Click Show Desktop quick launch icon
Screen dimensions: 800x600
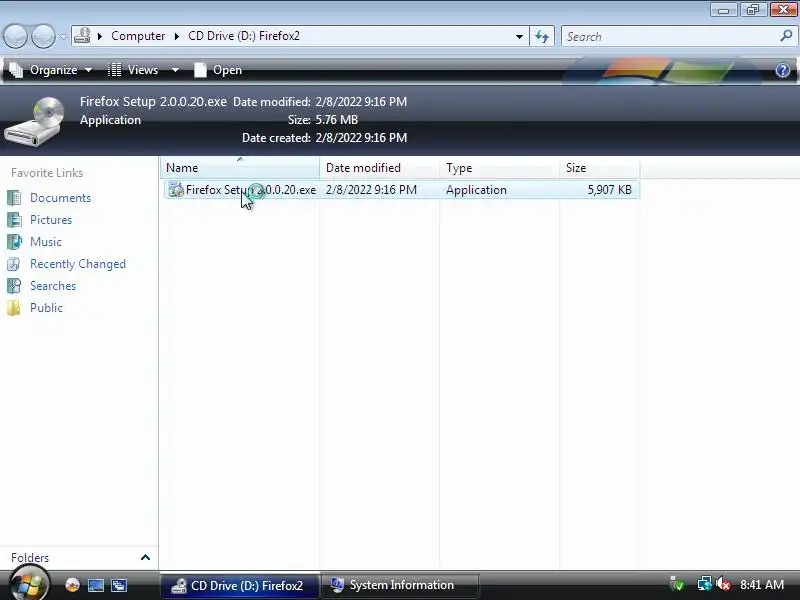pyautogui.click(x=95, y=585)
